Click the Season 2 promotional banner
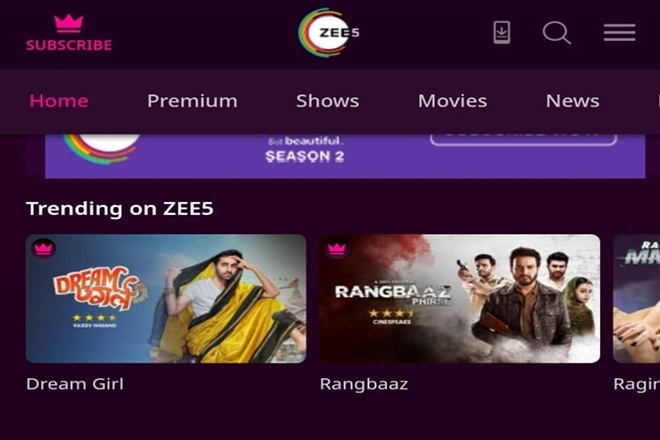Image resolution: width=660 pixels, height=440 pixels. coord(345,156)
